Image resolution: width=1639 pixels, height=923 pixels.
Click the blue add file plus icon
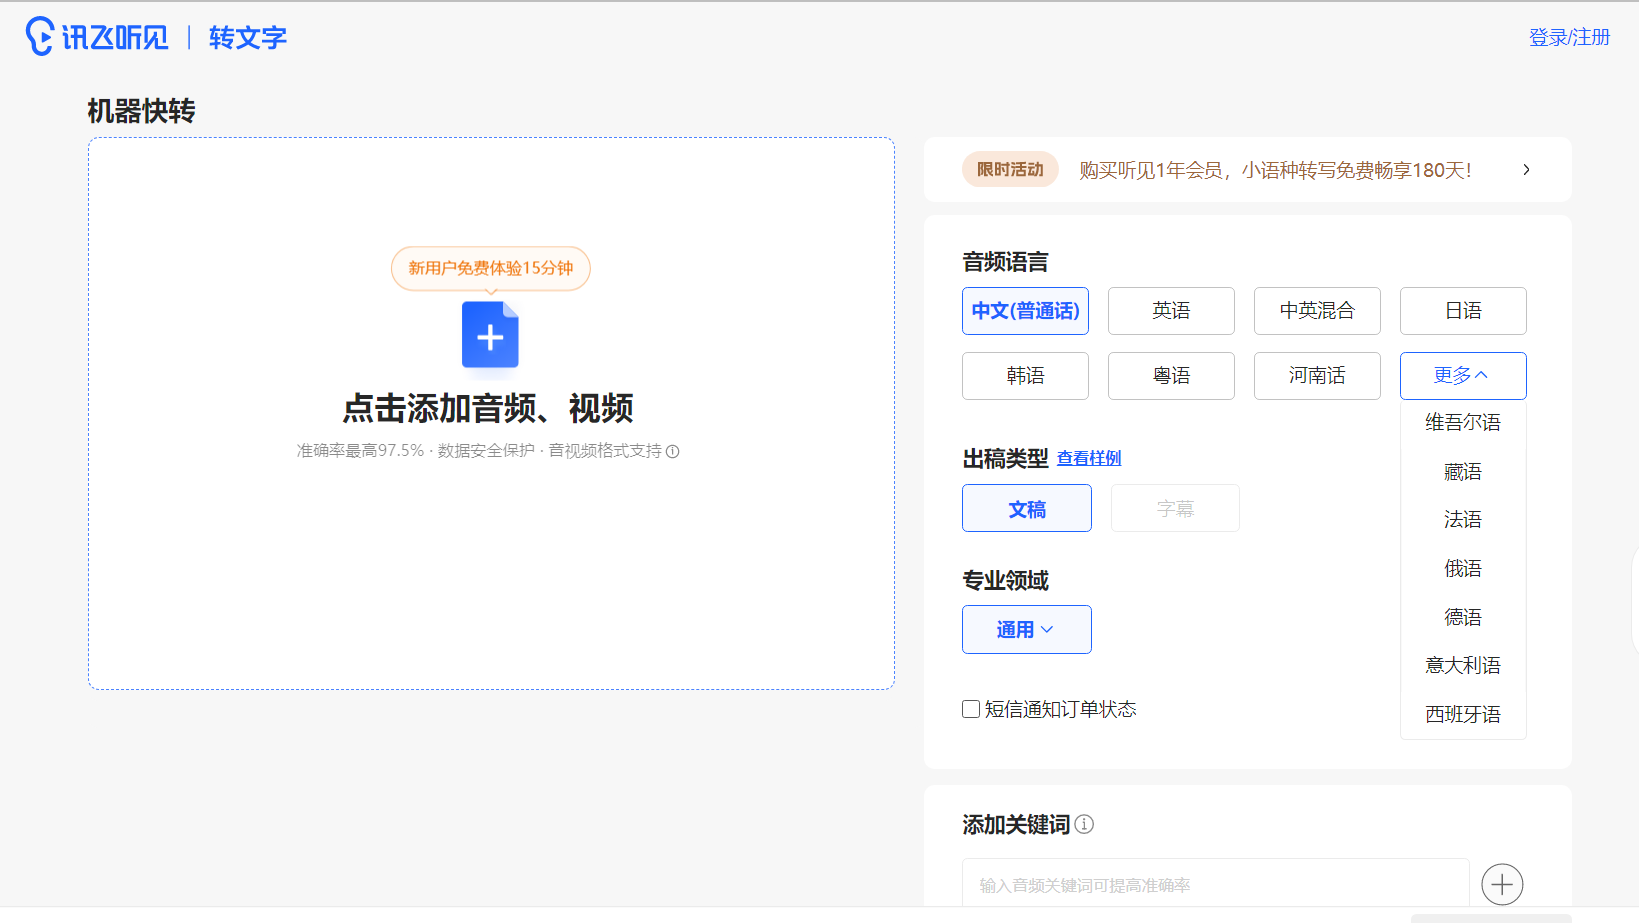[x=490, y=336]
